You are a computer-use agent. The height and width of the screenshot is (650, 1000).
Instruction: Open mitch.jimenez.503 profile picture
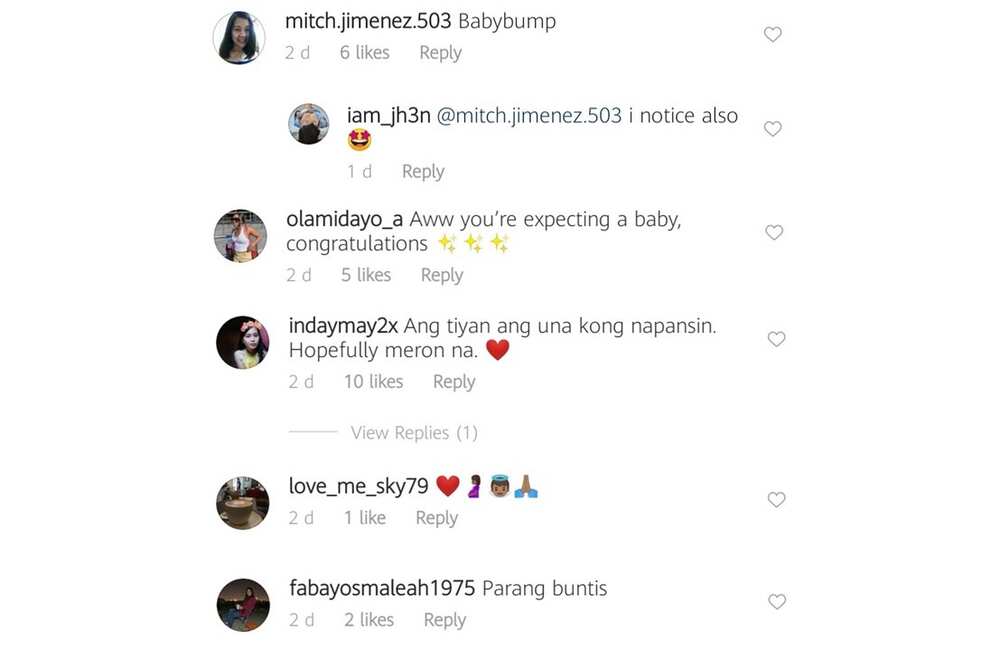click(239, 38)
